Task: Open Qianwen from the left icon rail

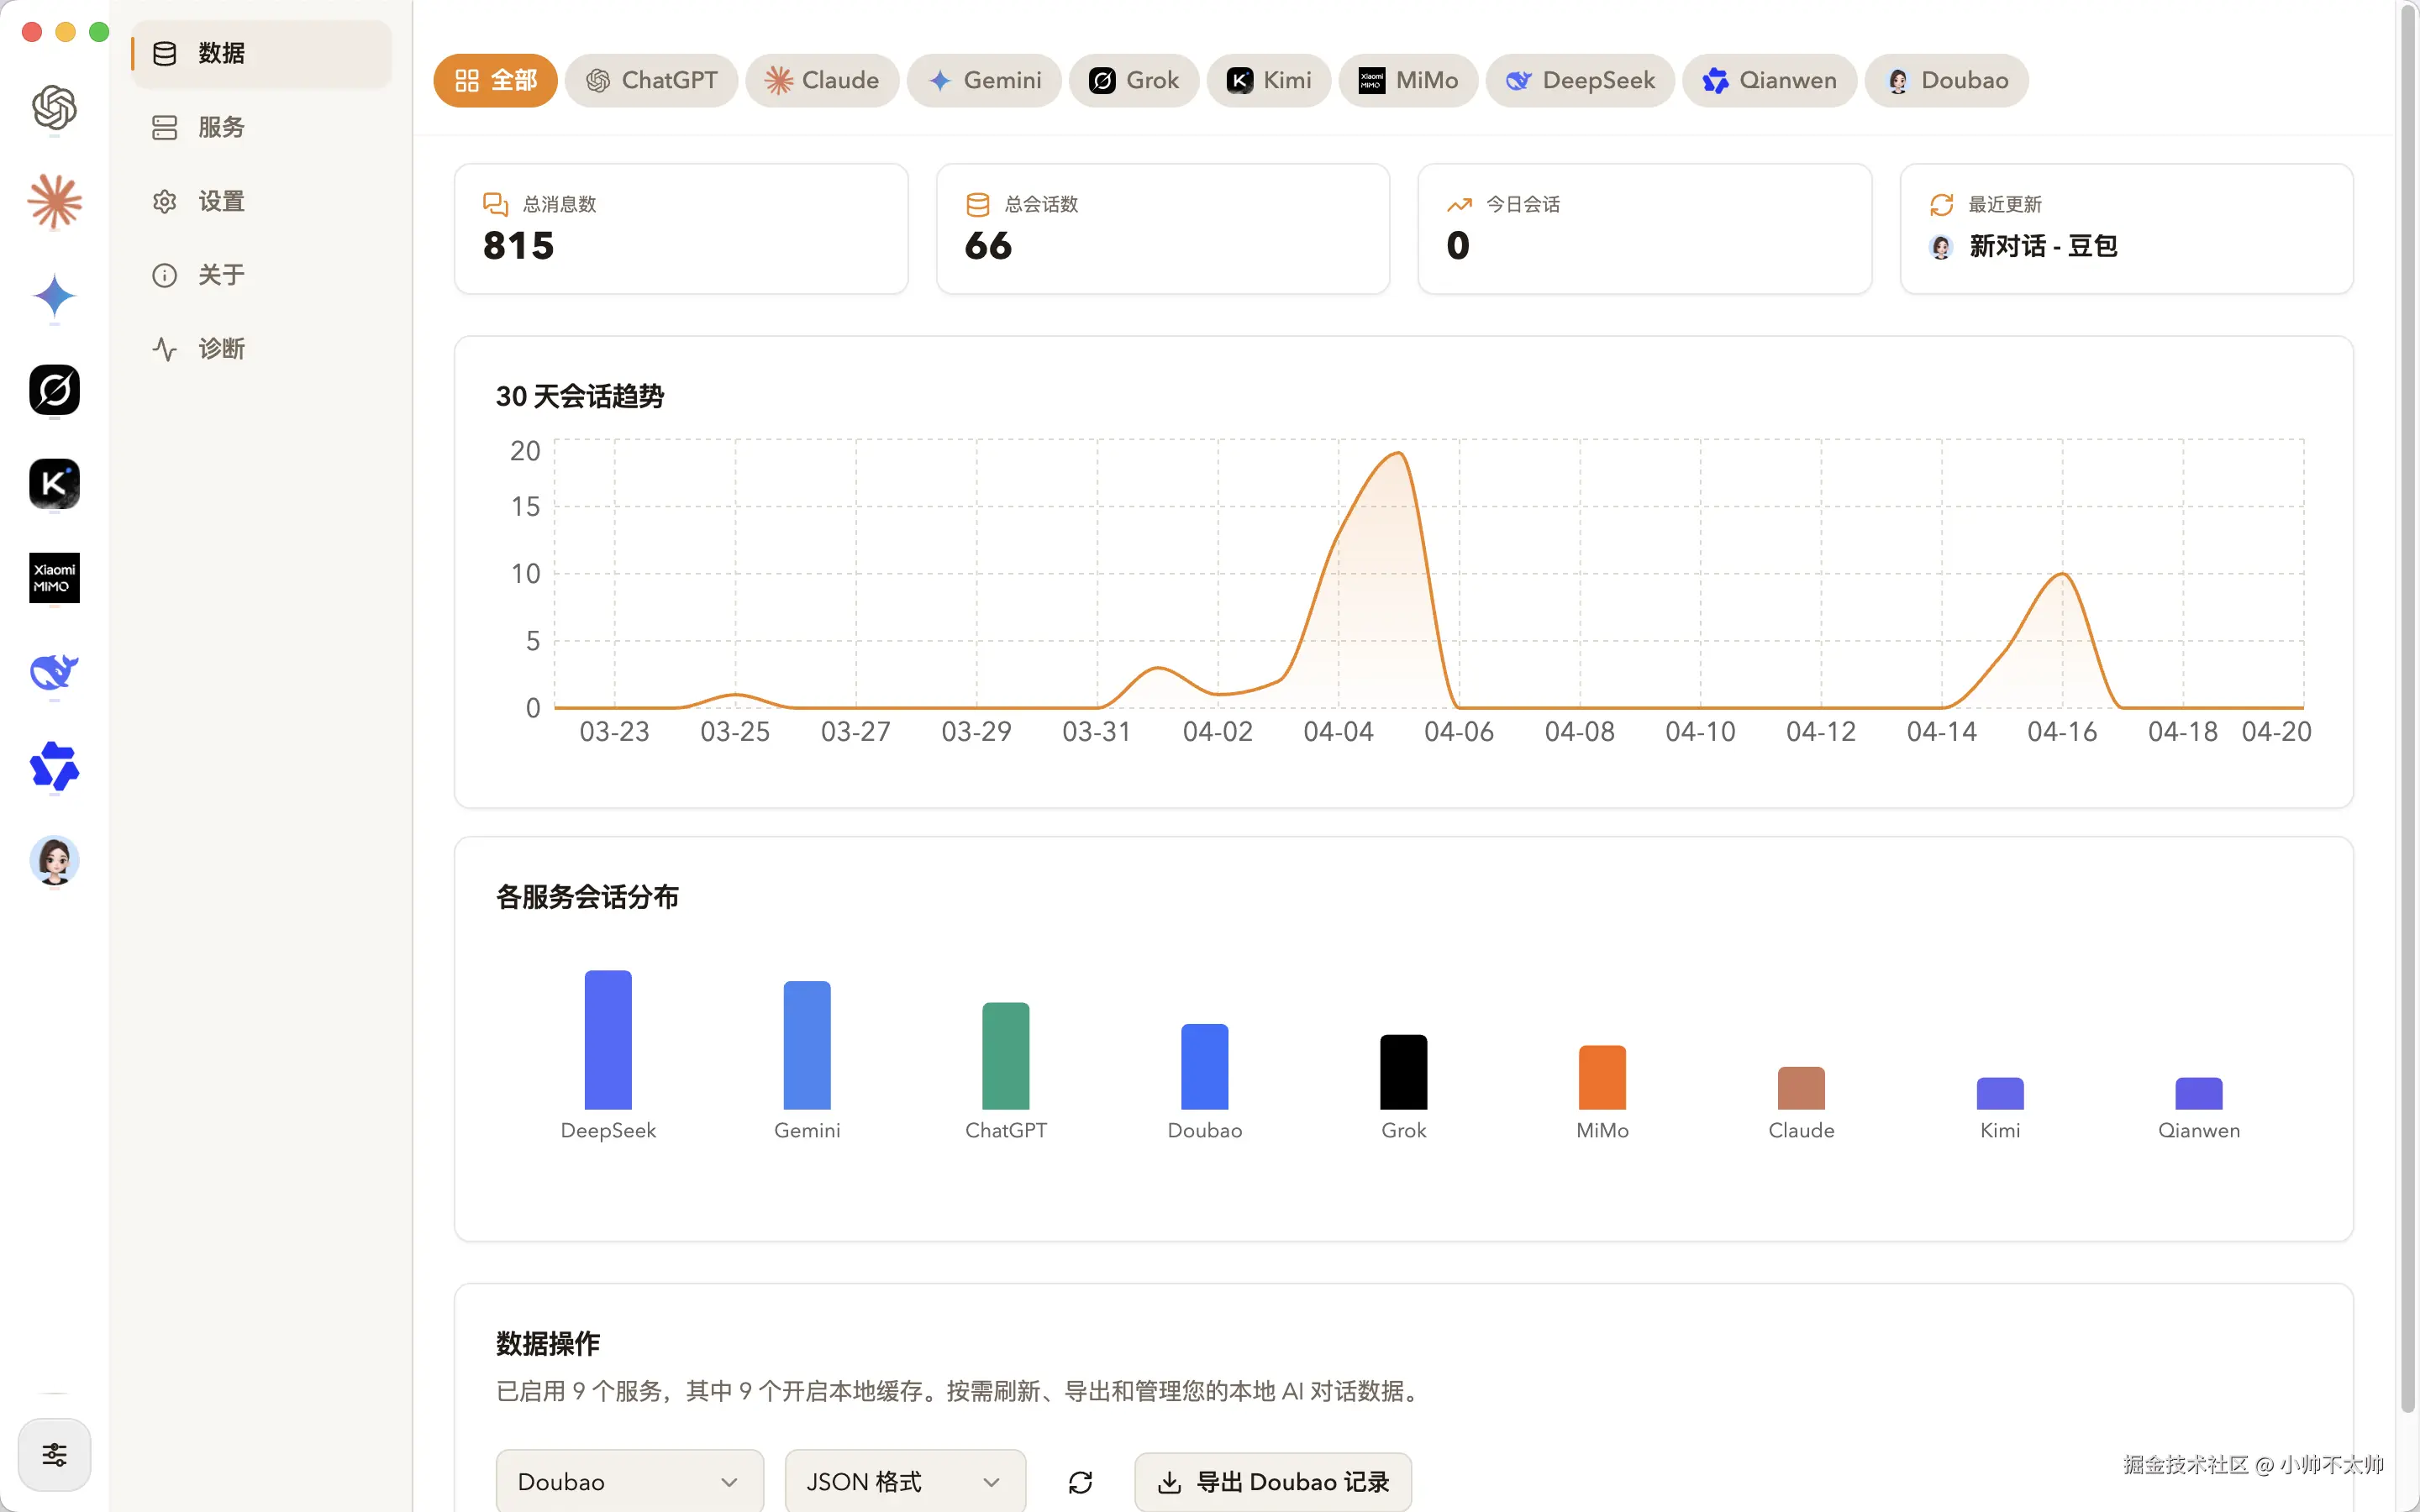Action: tap(54, 767)
